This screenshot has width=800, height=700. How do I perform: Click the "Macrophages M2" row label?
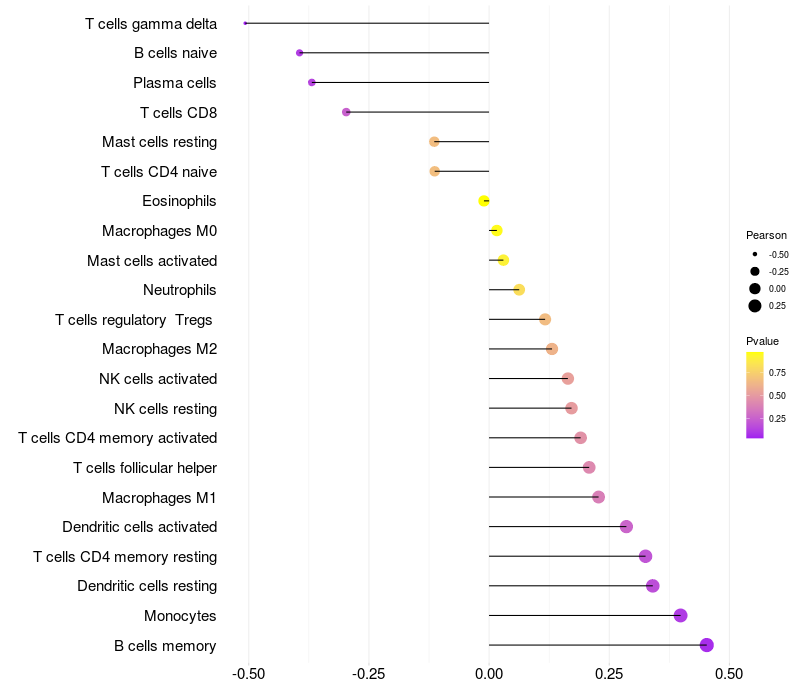point(160,349)
